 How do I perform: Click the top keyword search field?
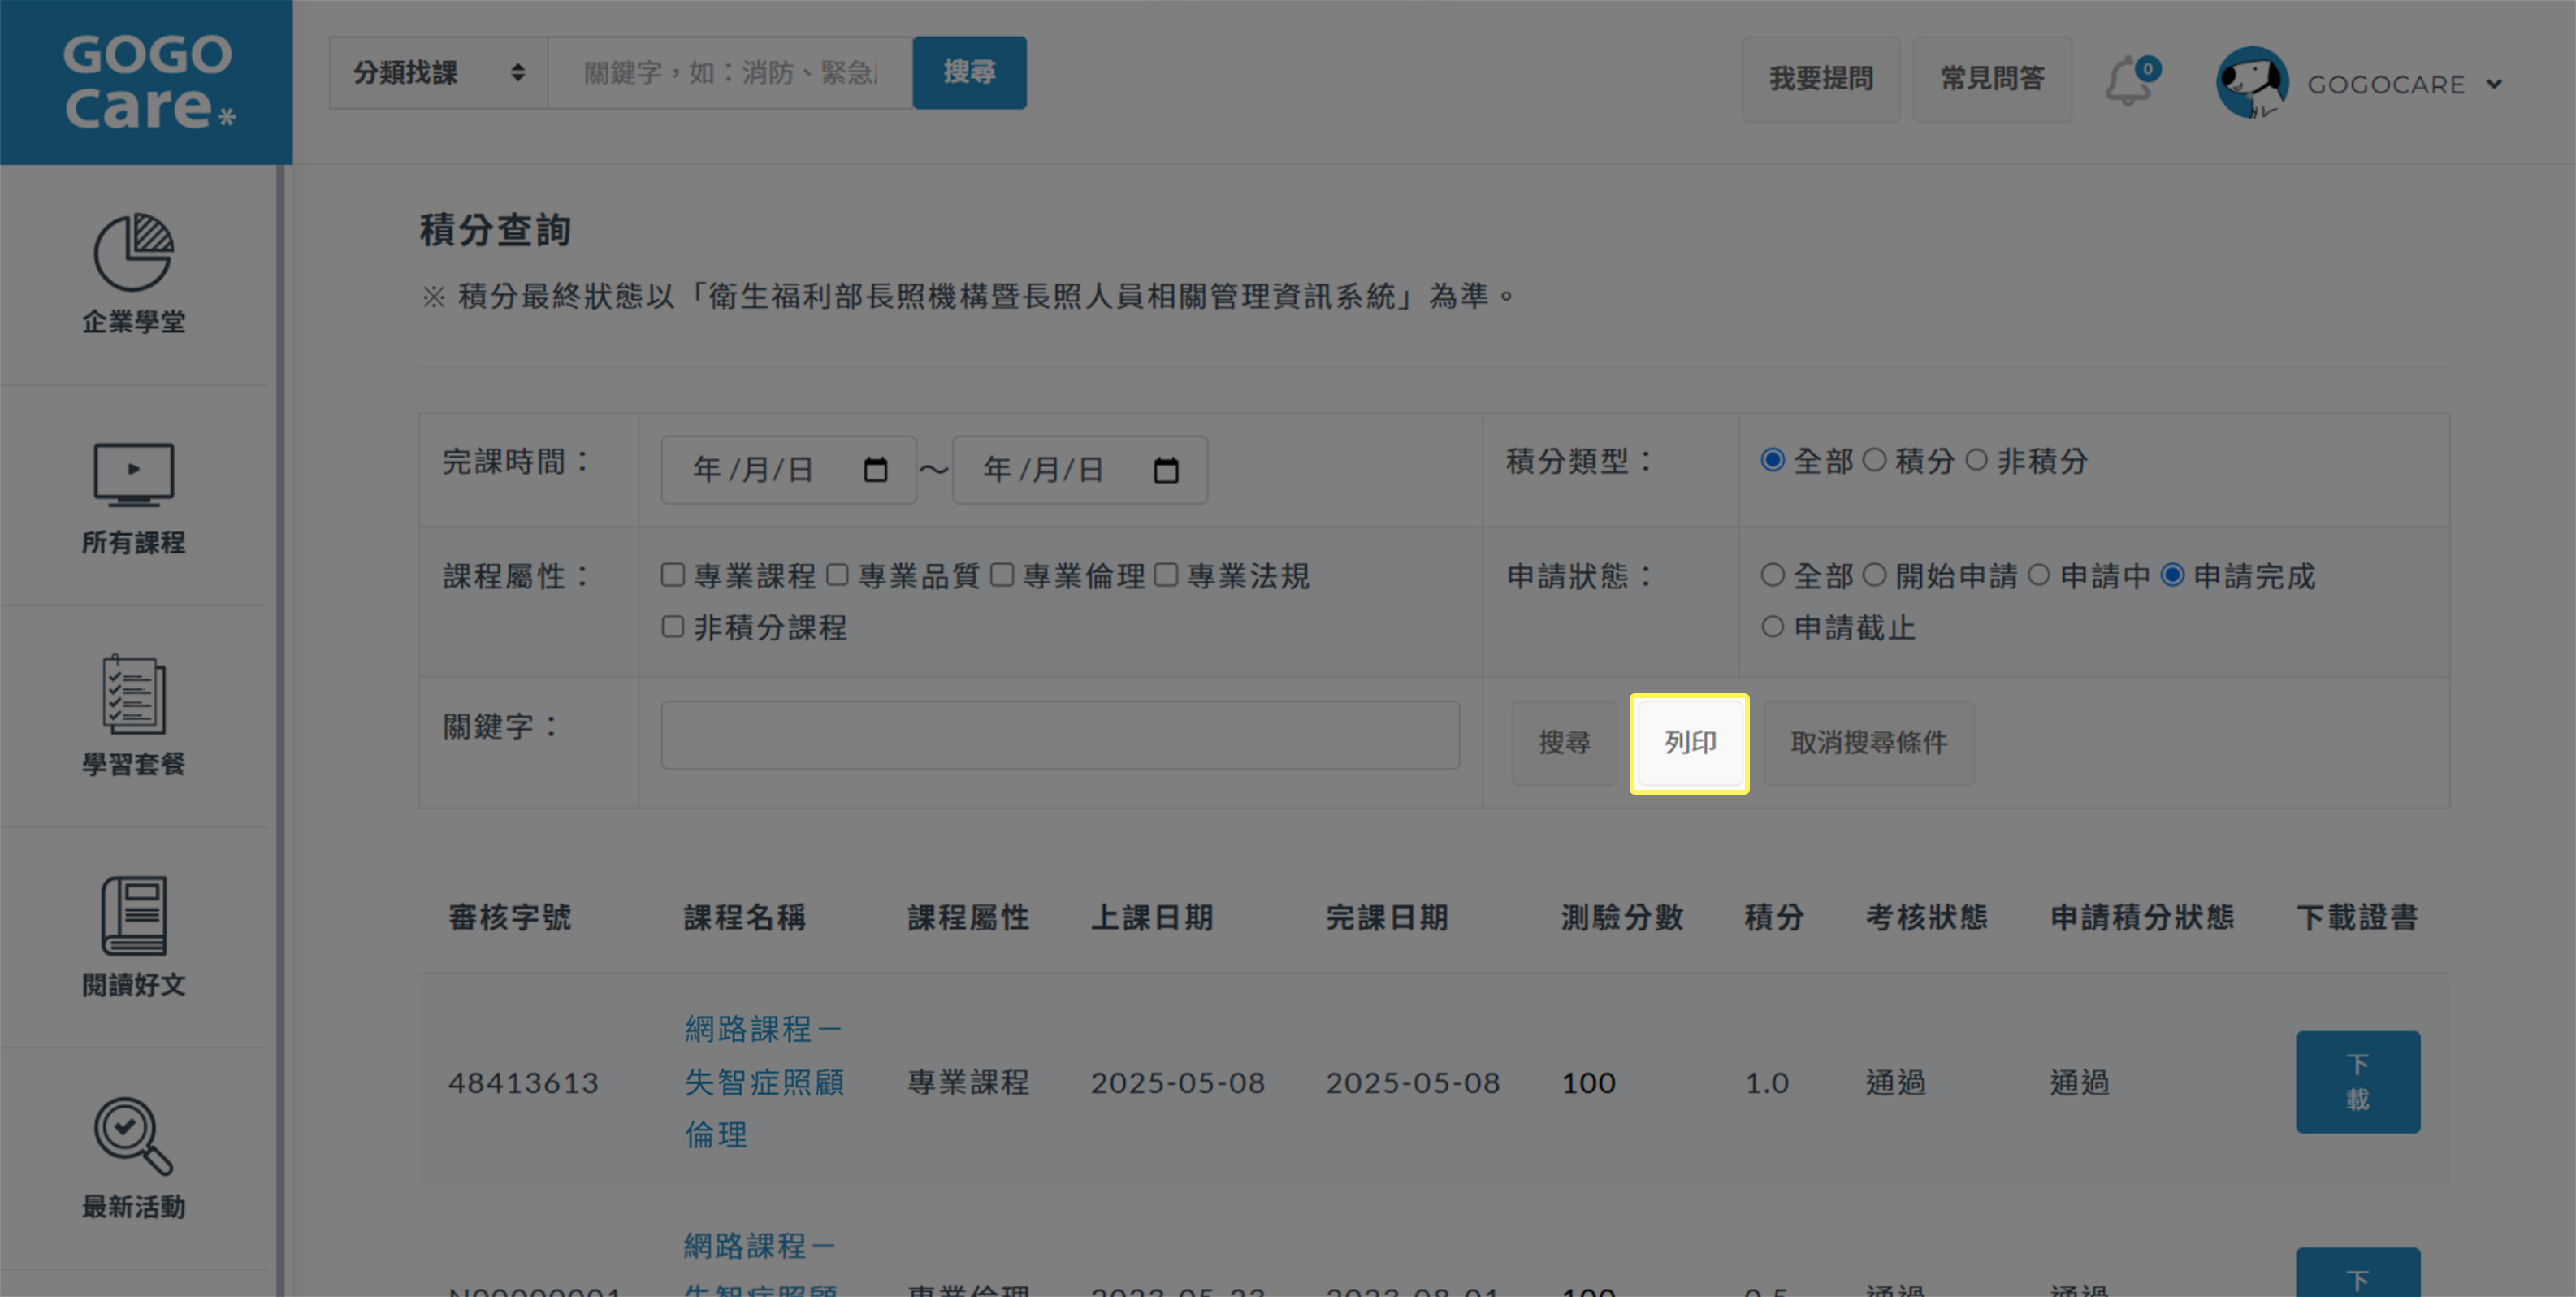[730, 72]
